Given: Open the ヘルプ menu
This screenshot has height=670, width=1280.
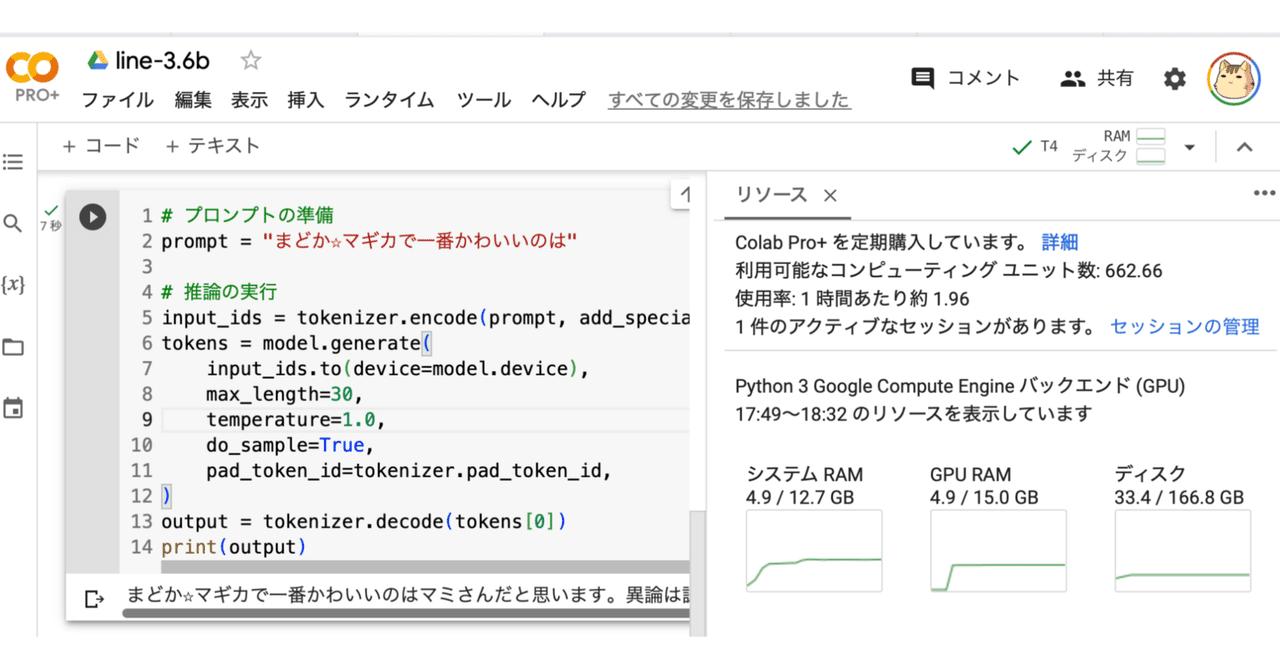Looking at the screenshot, I should (558, 100).
